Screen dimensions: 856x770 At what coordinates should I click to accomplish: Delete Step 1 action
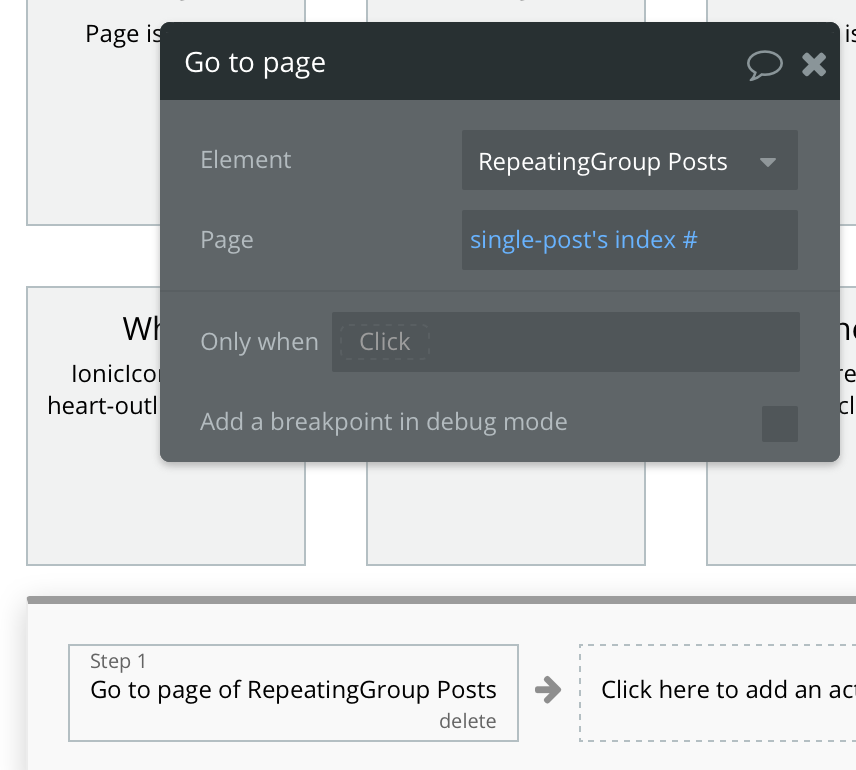click(x=467, y=721)
